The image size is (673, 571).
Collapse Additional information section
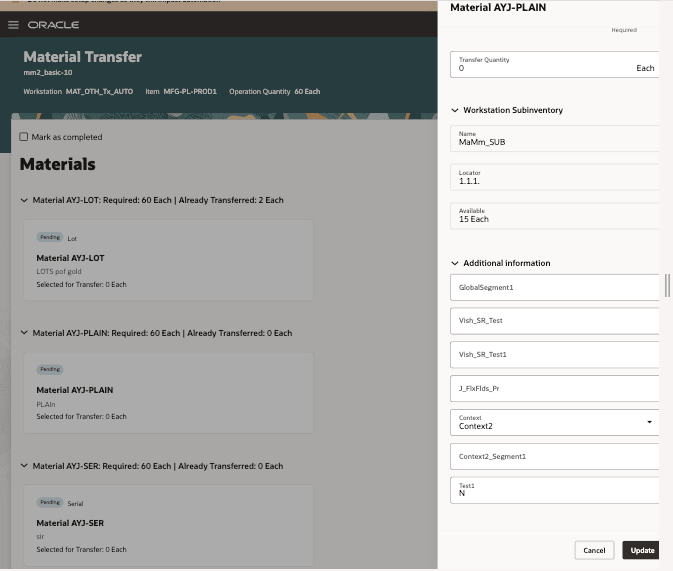coord(455,263)
